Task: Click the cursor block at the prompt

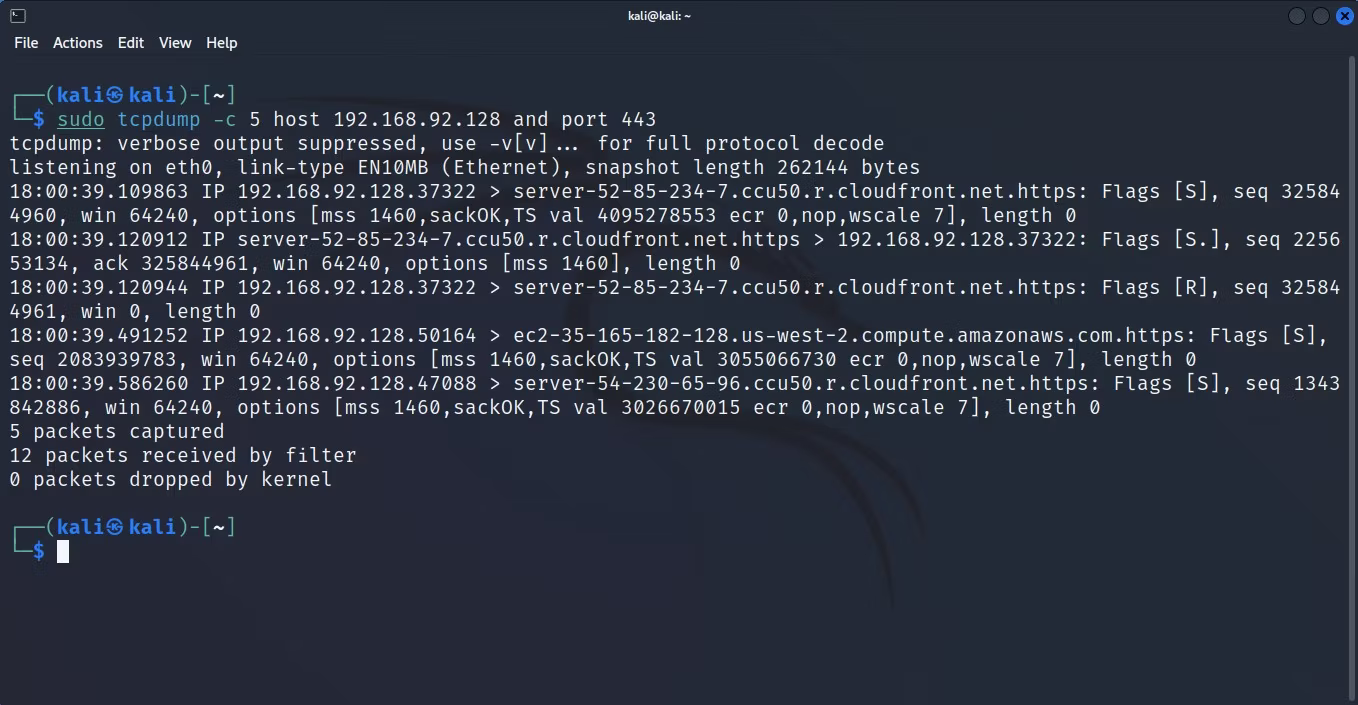Action: click(x=63, y=551)
